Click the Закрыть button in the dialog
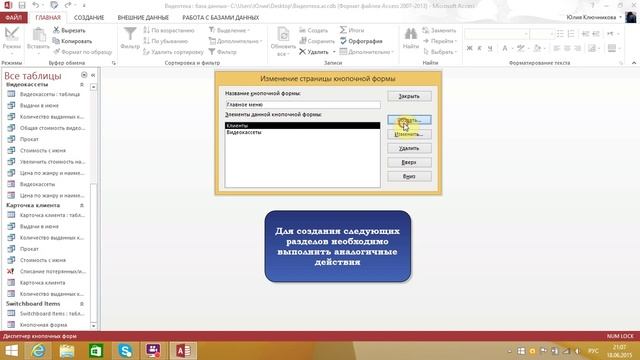Screen dimensions: 640x360 [409, 96]
